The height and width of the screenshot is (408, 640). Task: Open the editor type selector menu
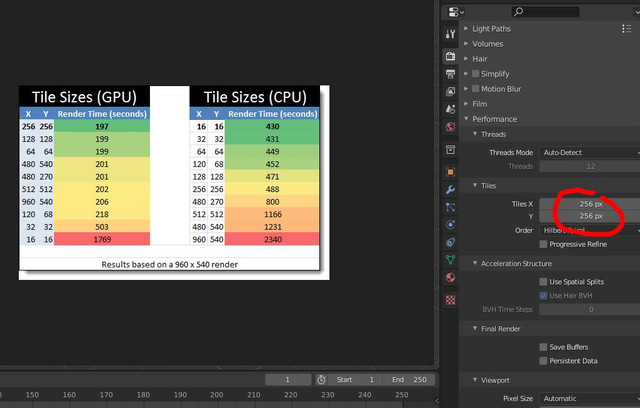[456, 12]
